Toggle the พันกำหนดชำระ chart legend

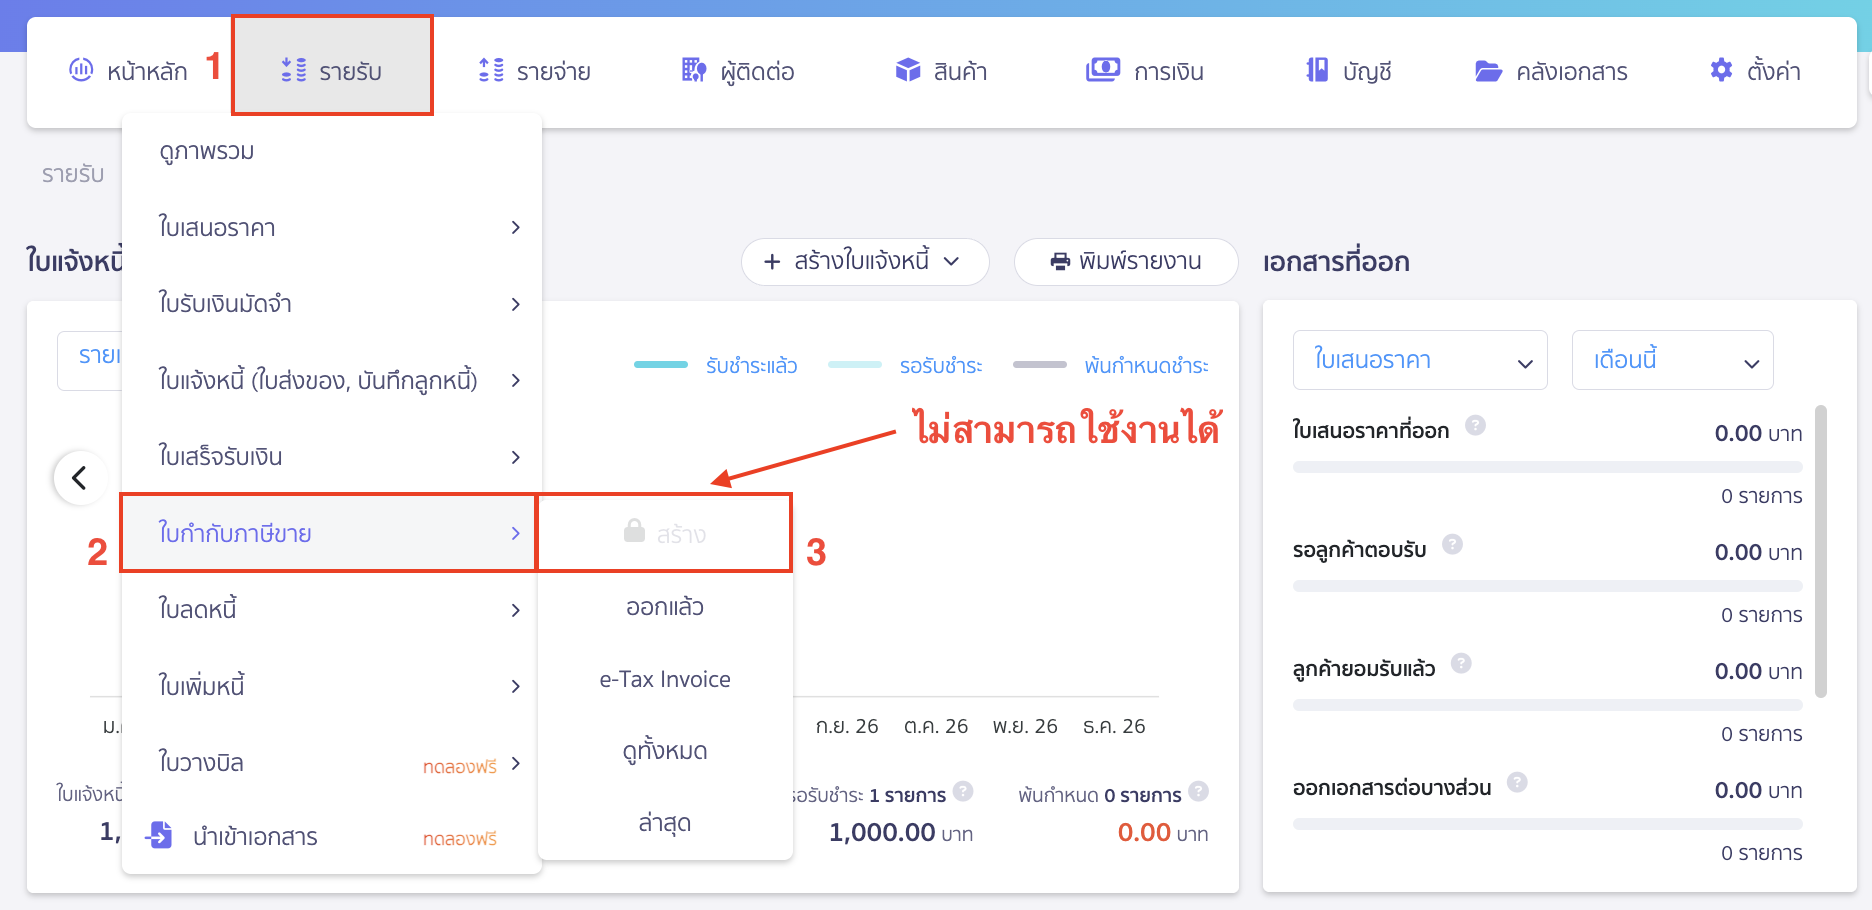click(x=1145, y=365)
